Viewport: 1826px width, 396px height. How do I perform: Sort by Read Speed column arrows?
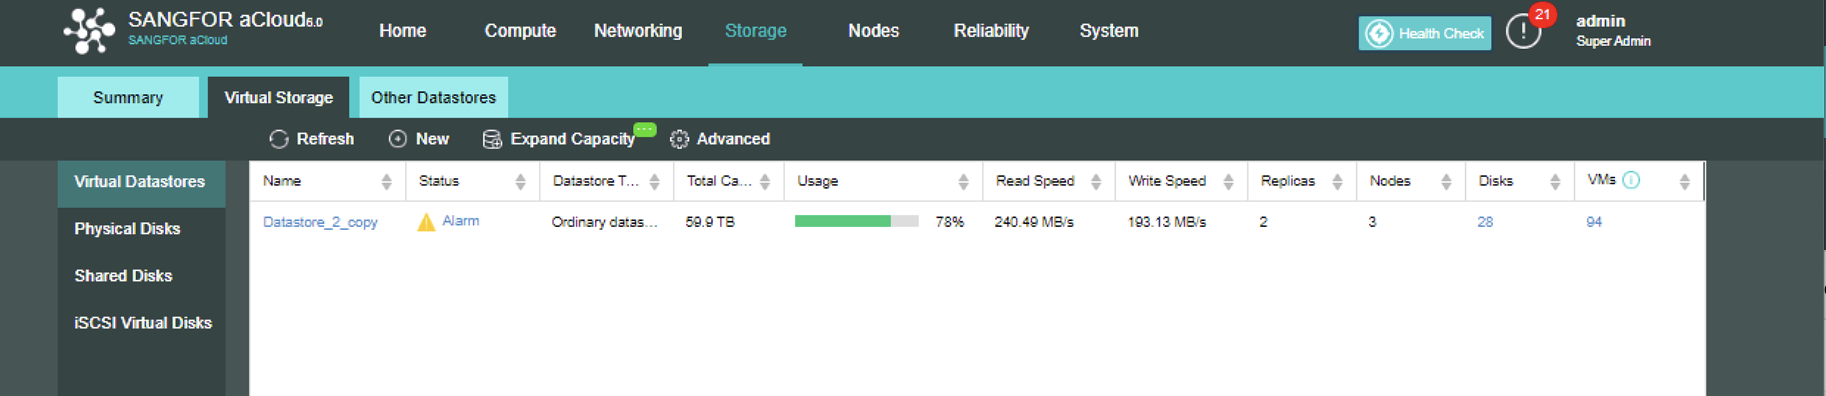[1096, 181]
